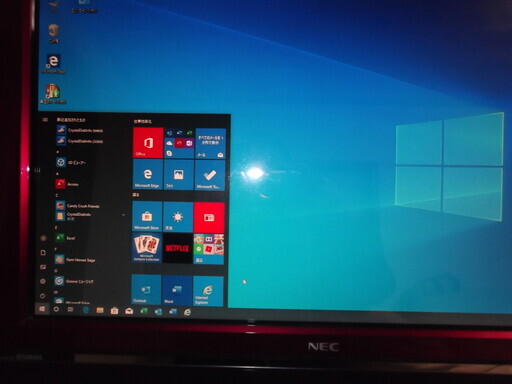The width and height of the screenshot is (512, 384).
Task: Open Settings gear in Start rail
Action: pos(43,281)
